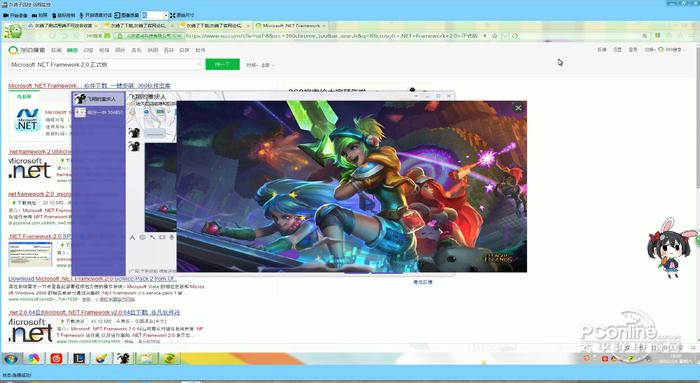Image resolution: width=700 pixels, height=383 pixels.
Task: Open the '.net 2.0 64' download result link
Action: click(94, 312)
